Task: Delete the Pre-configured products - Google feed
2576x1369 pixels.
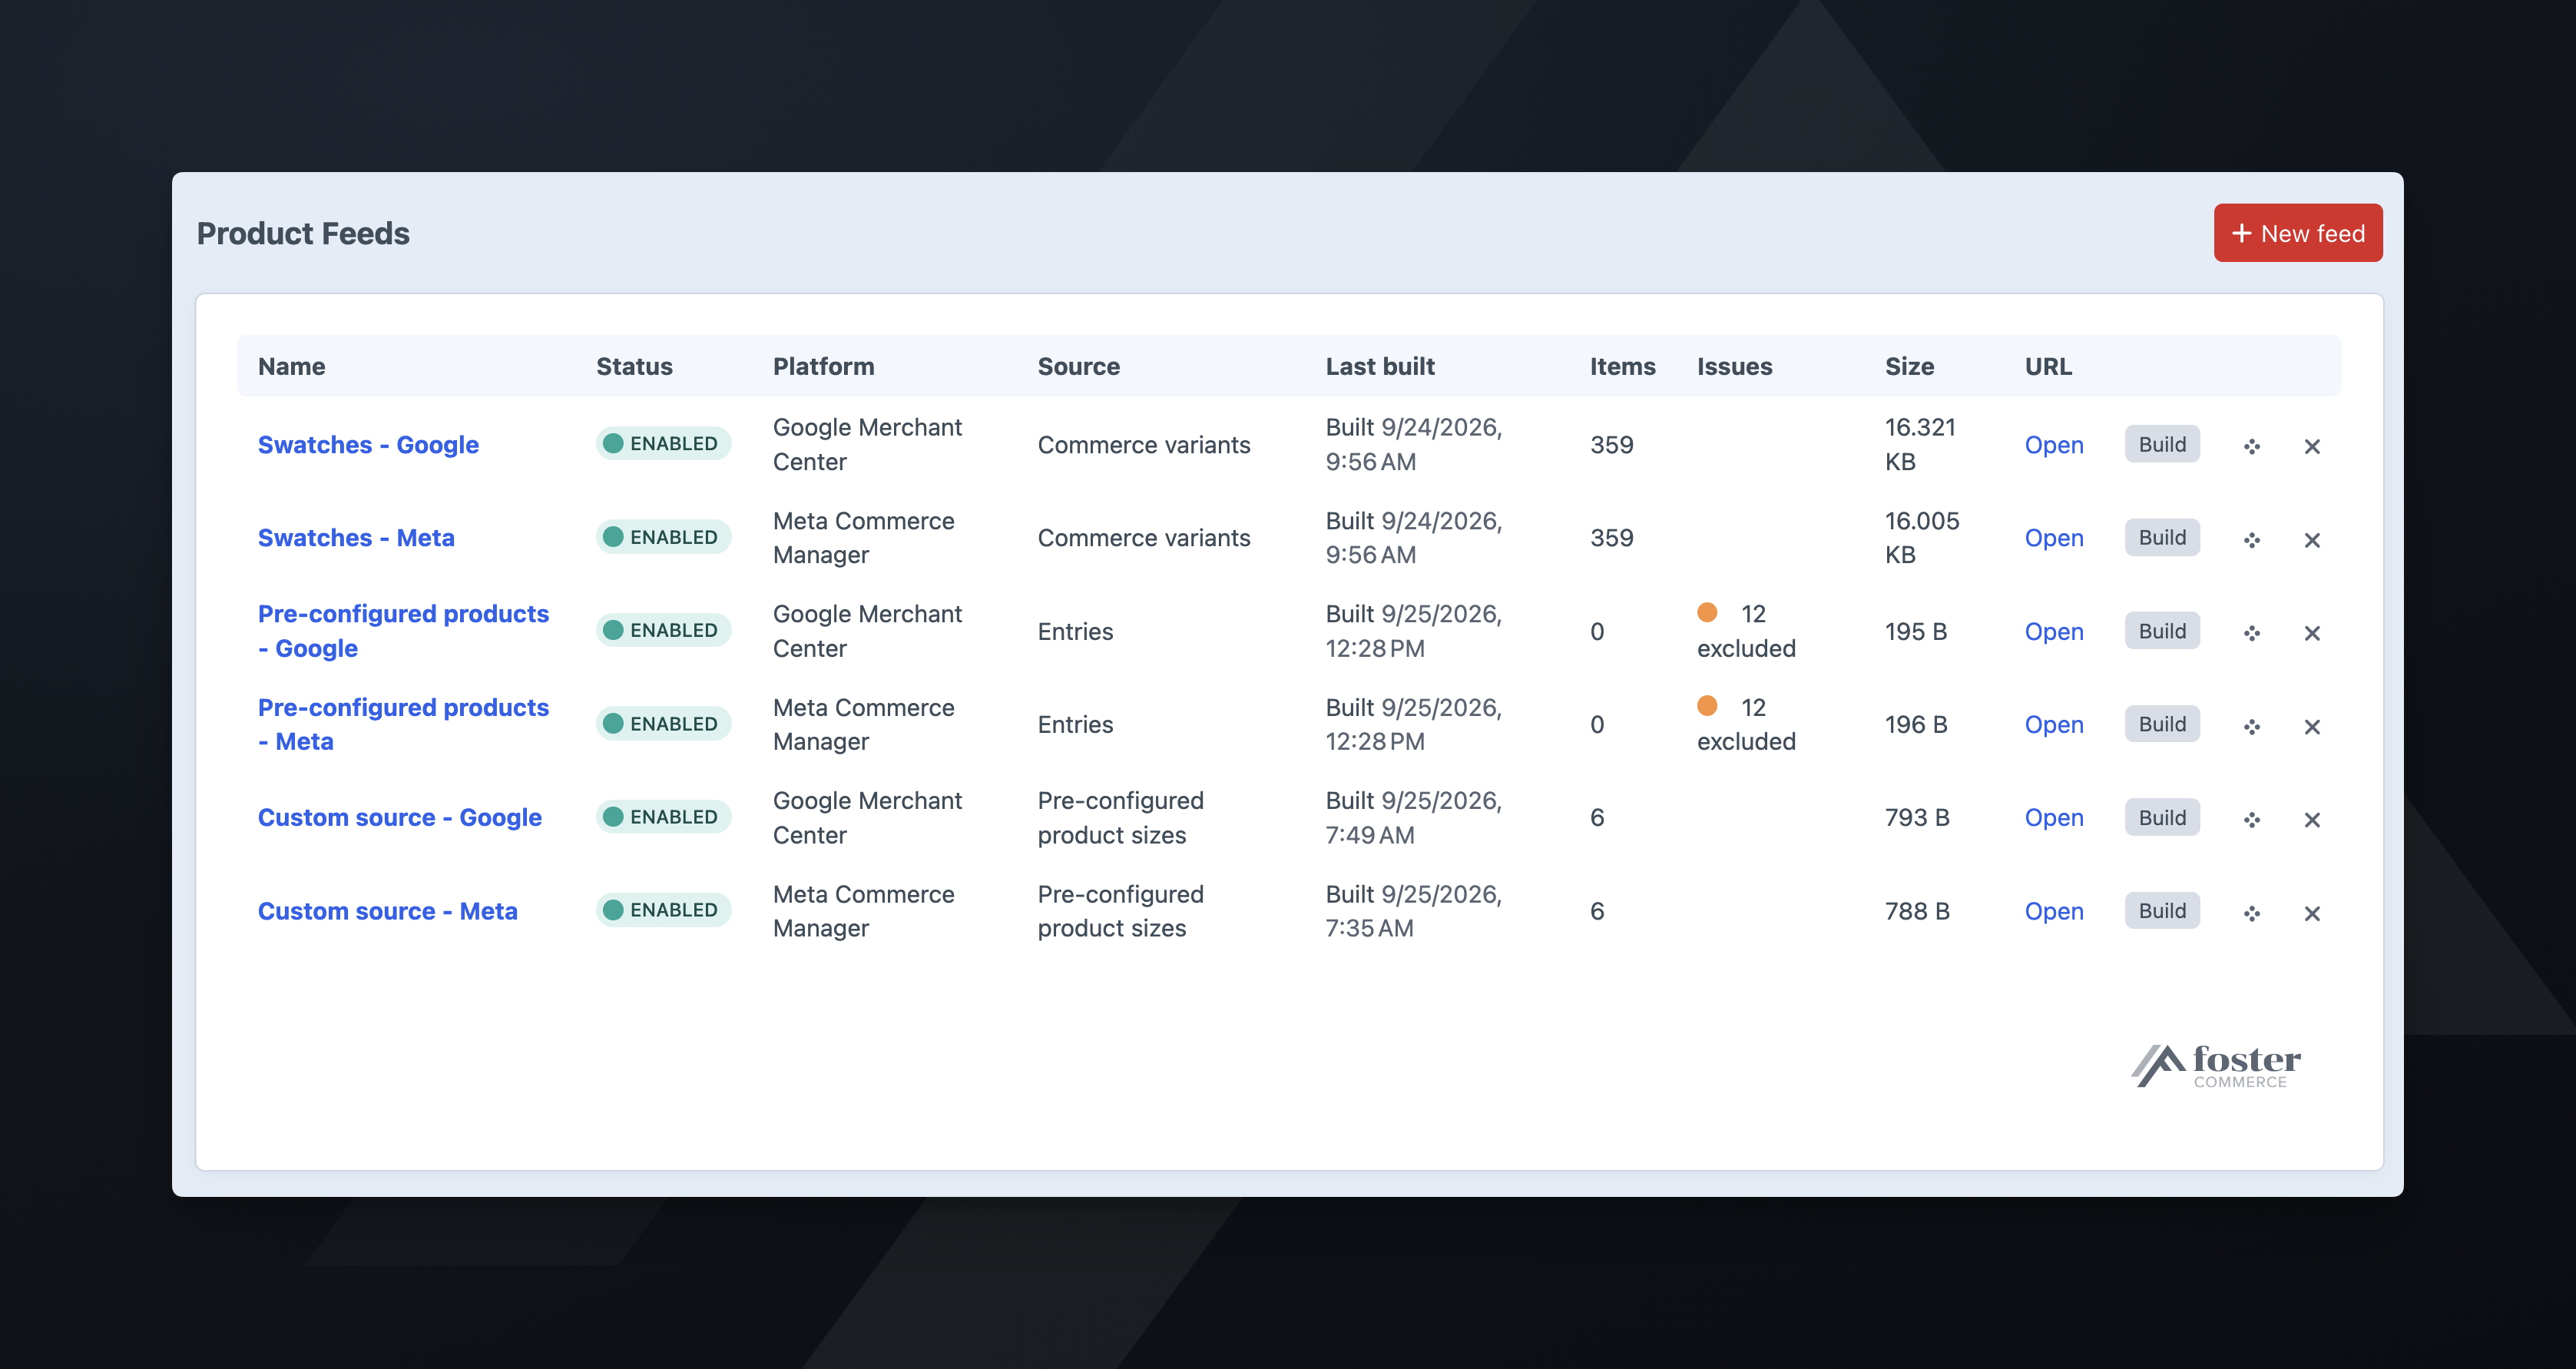Action: (2312, 633)
